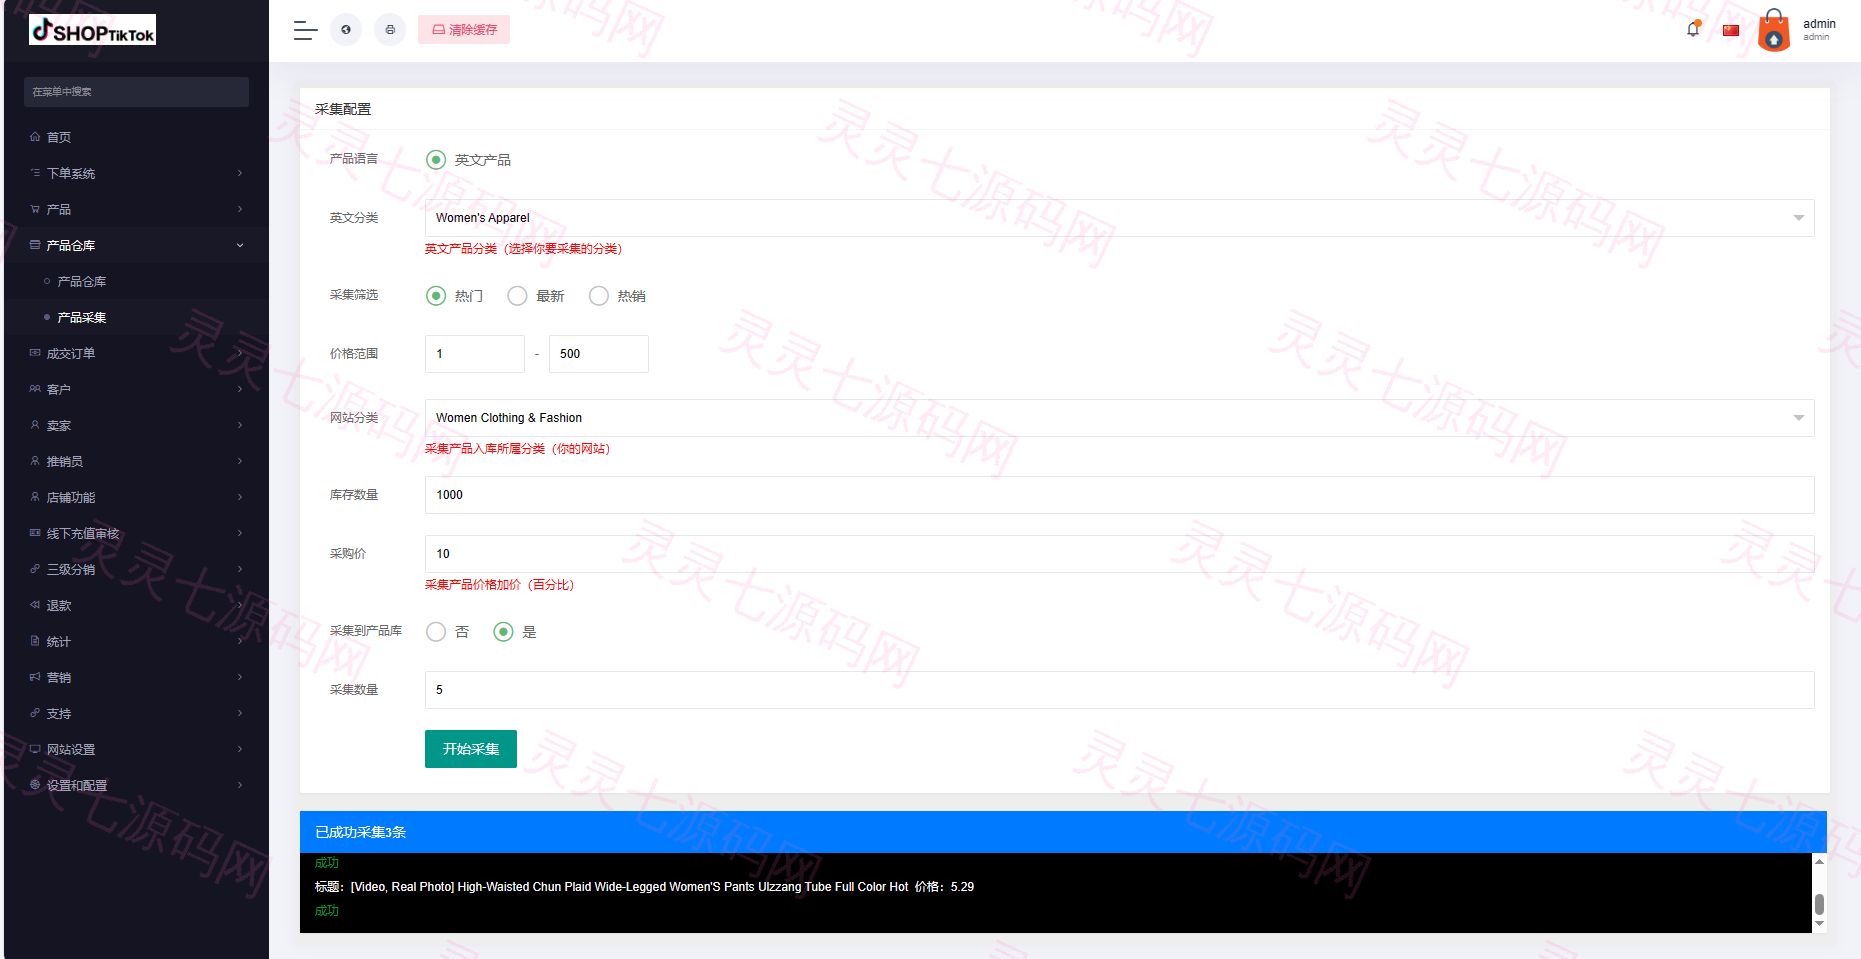
Task: Expand the 卖家 sidebar menu chevron
Action: point(240,425)
